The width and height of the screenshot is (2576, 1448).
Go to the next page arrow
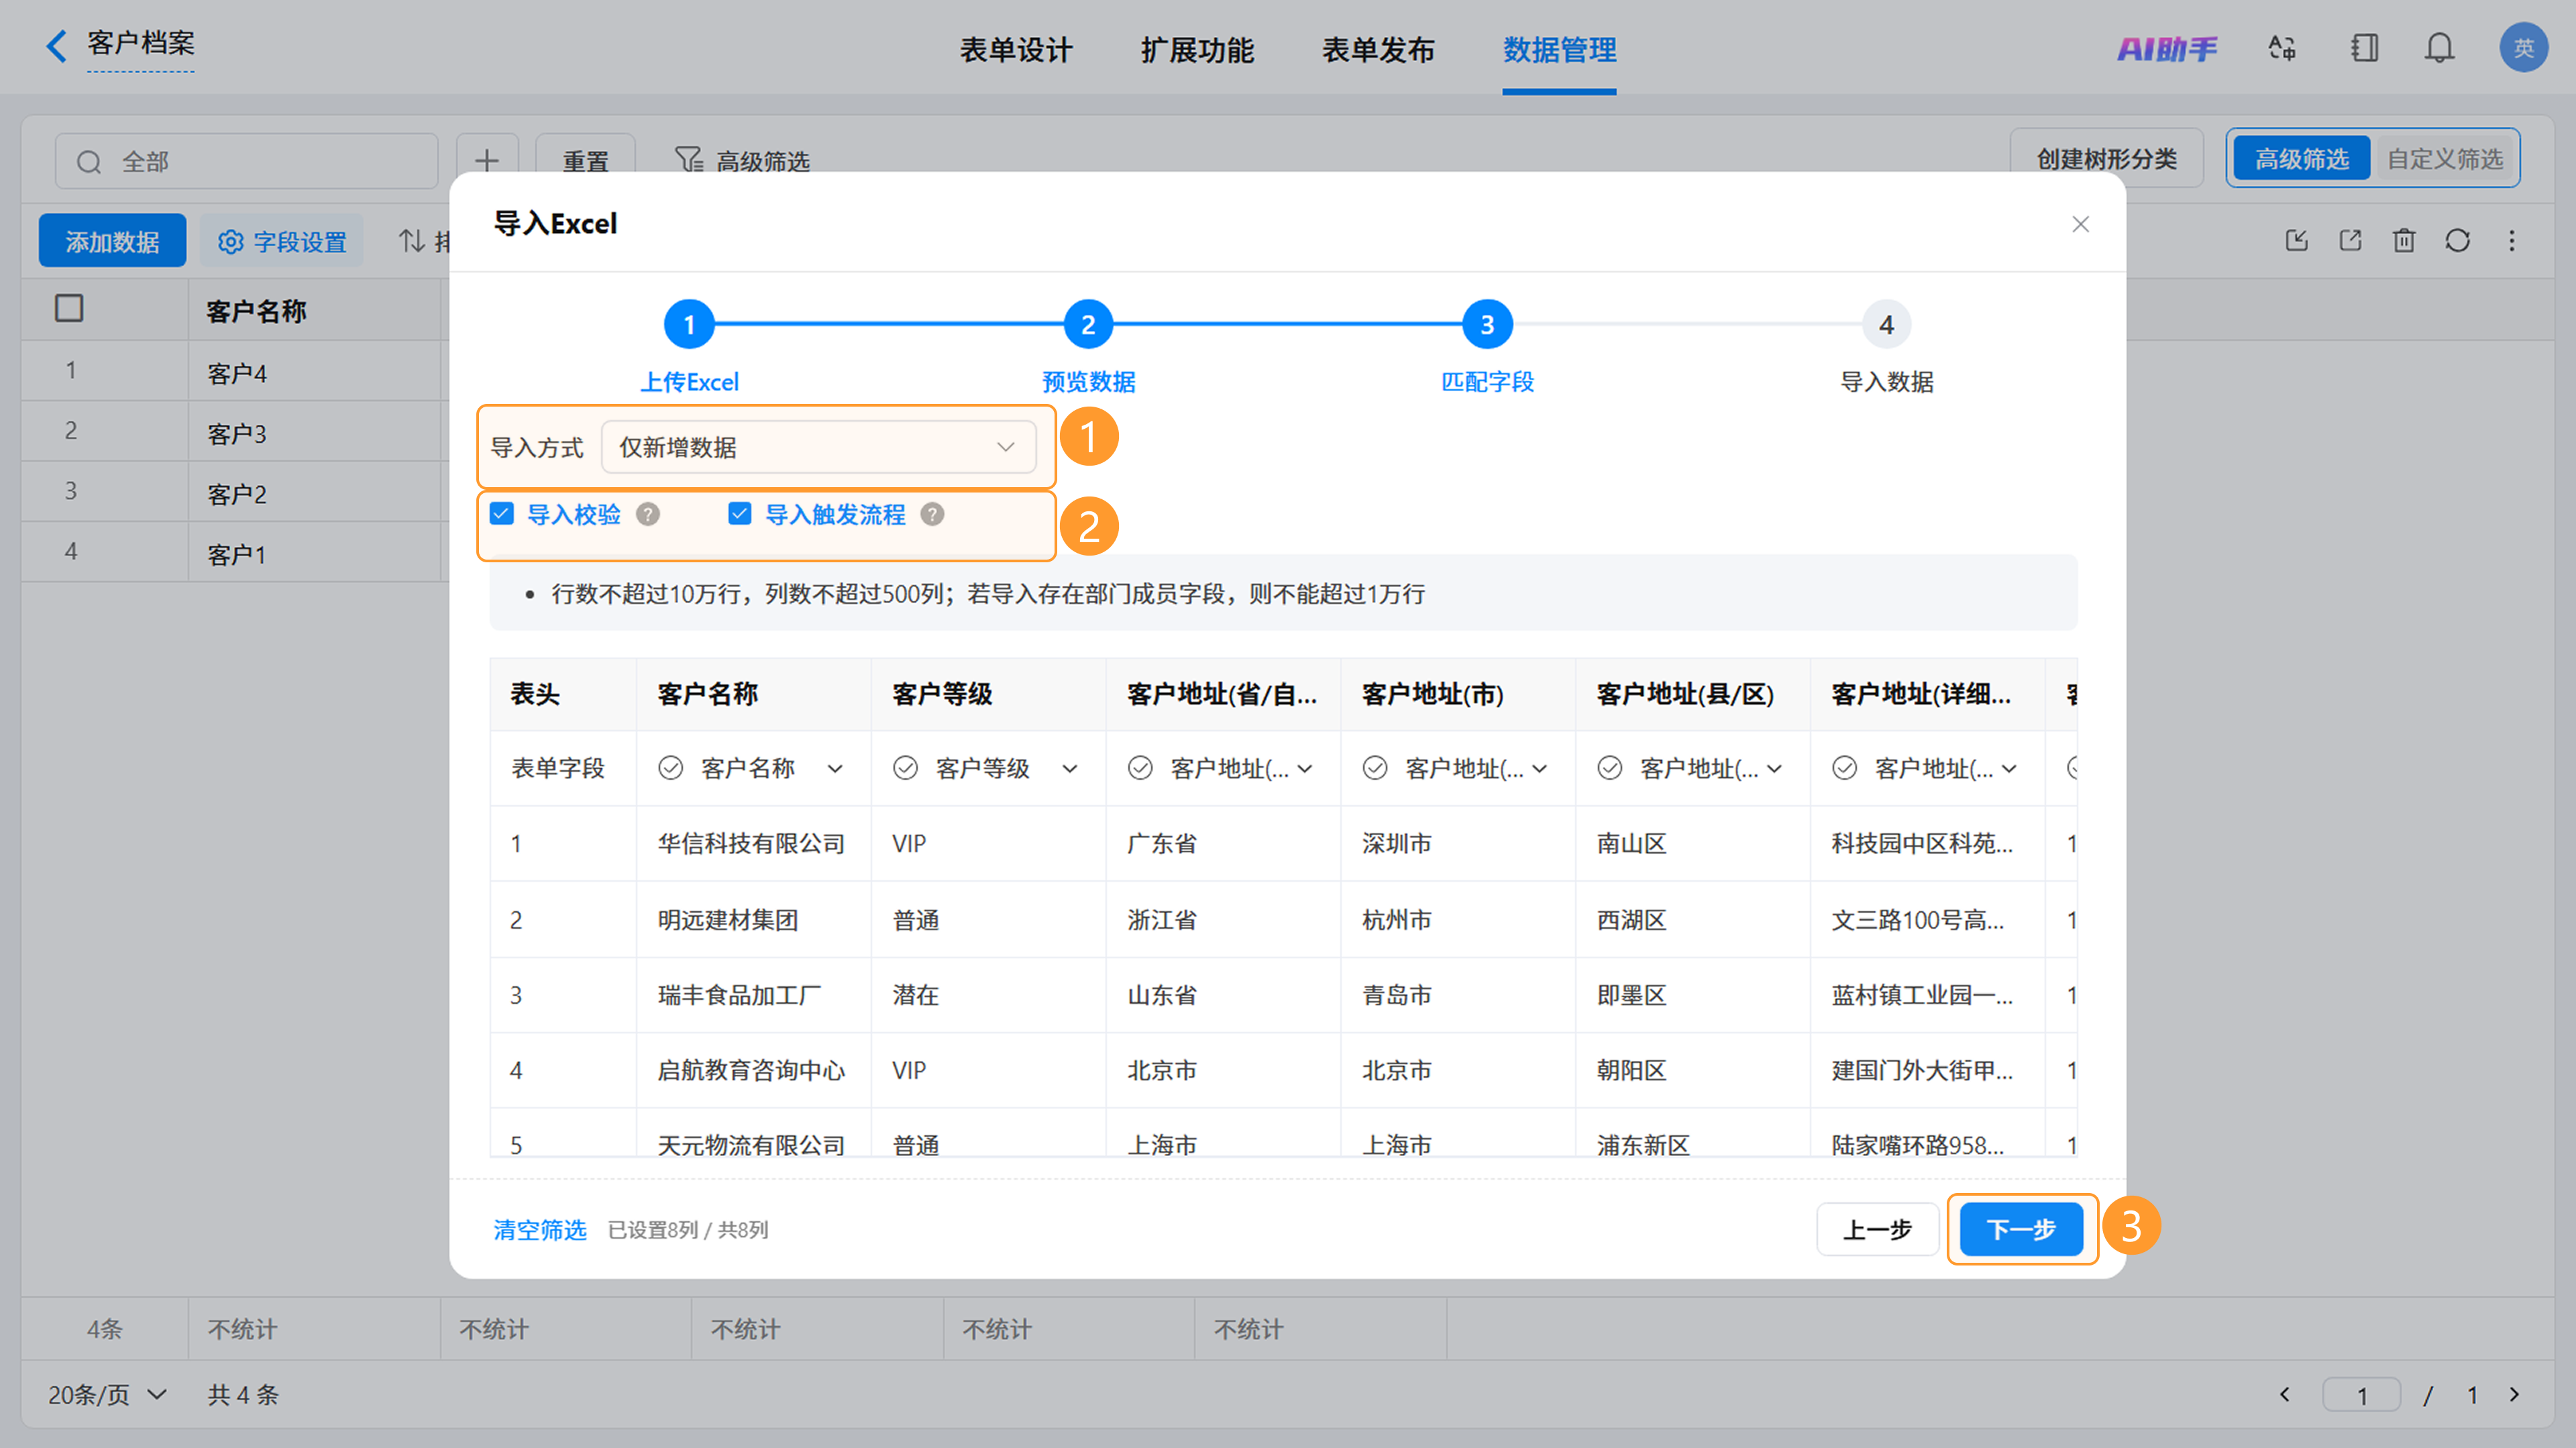point(2515,1394)
